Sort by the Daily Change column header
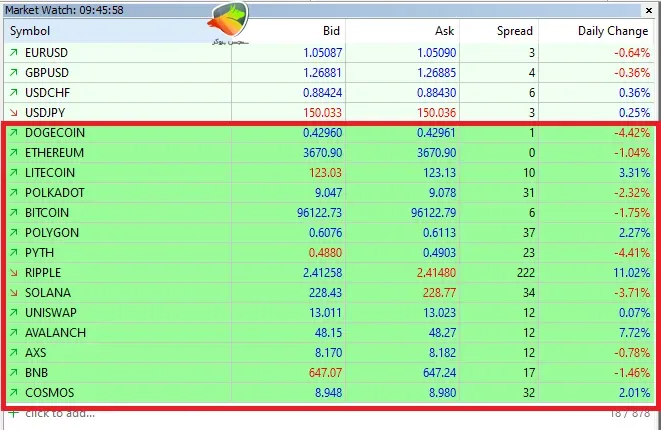Image resolution: width=661 pixels, height=430 pixels. tap(596, 31)
